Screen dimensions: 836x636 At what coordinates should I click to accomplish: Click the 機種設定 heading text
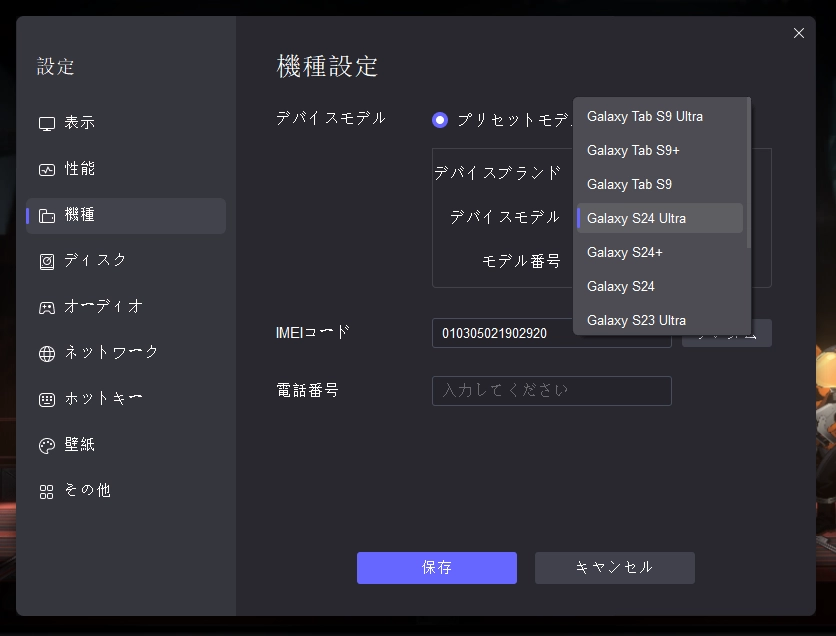click(x=327, y=67)
